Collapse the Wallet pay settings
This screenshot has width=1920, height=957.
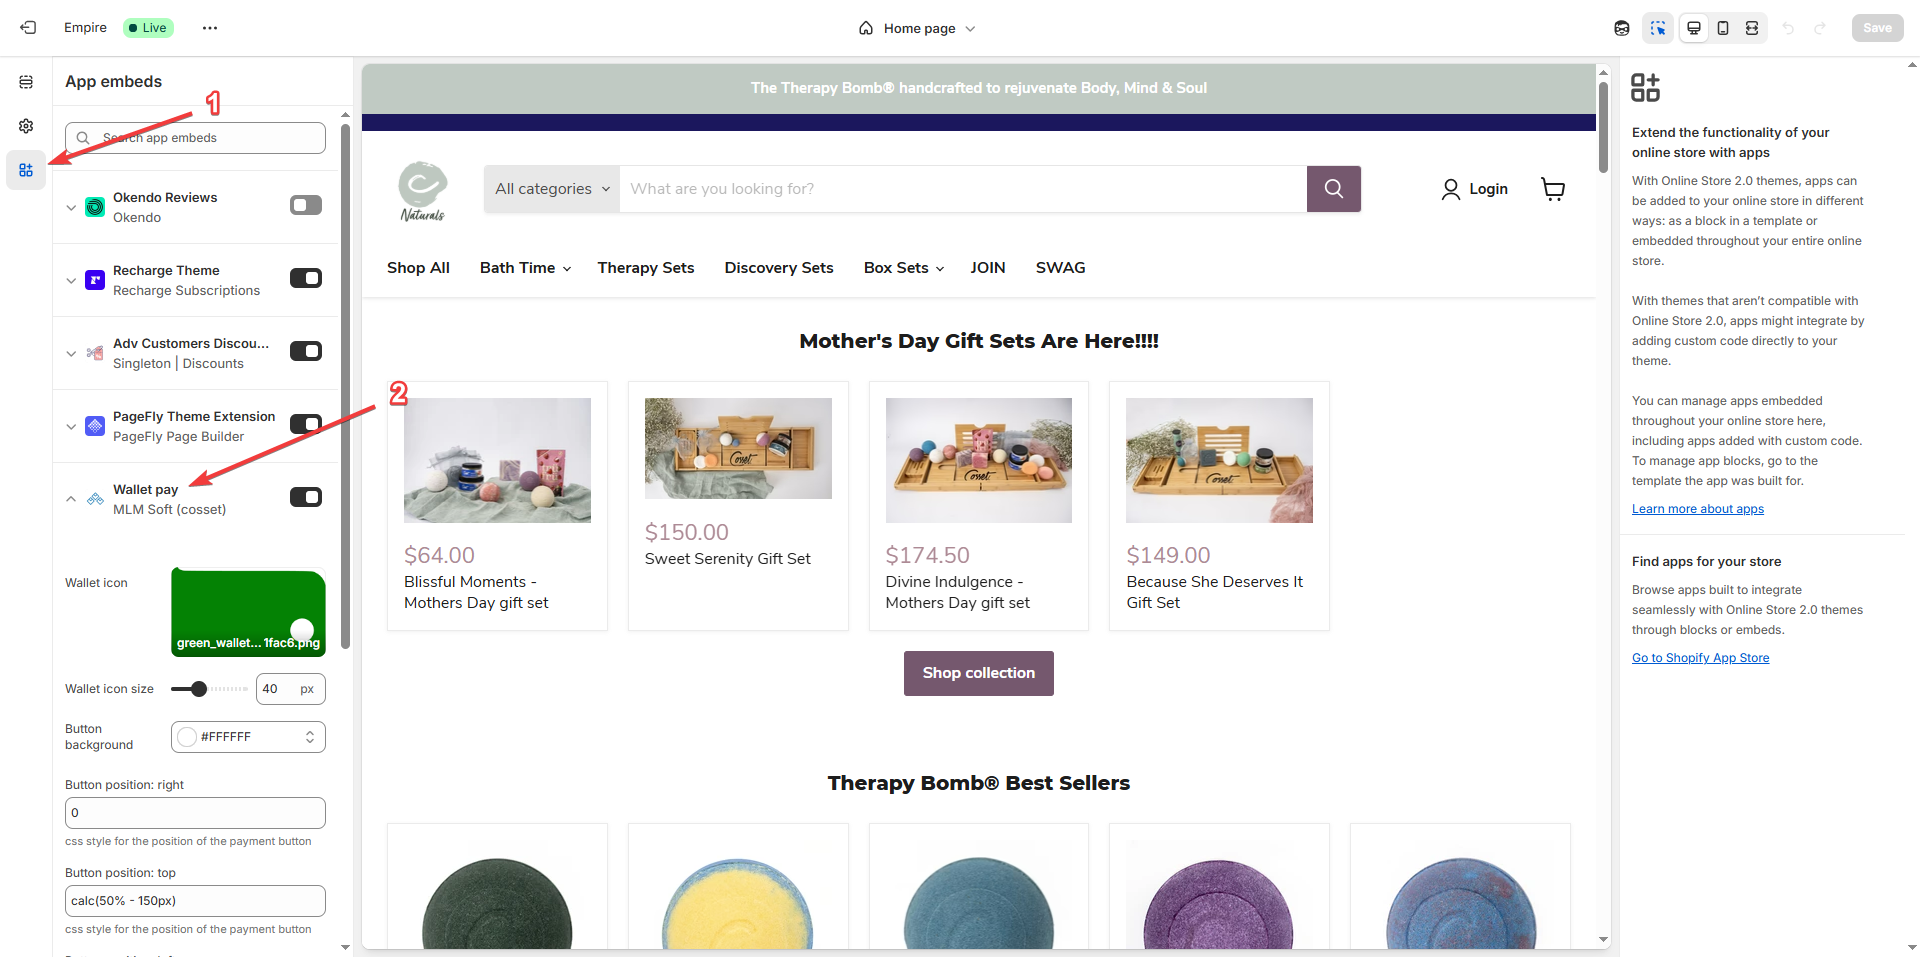pos(71,499)
